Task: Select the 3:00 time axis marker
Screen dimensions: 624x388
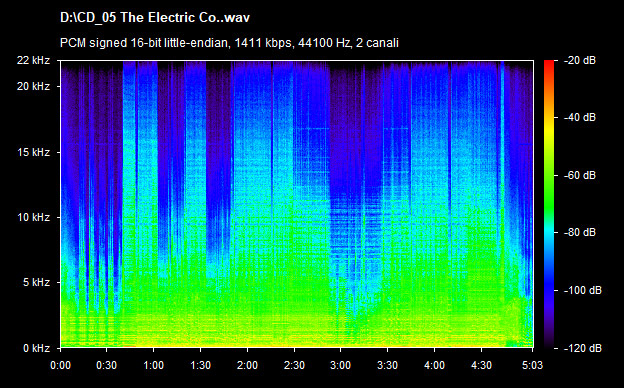Action: [x=341, y=365]
